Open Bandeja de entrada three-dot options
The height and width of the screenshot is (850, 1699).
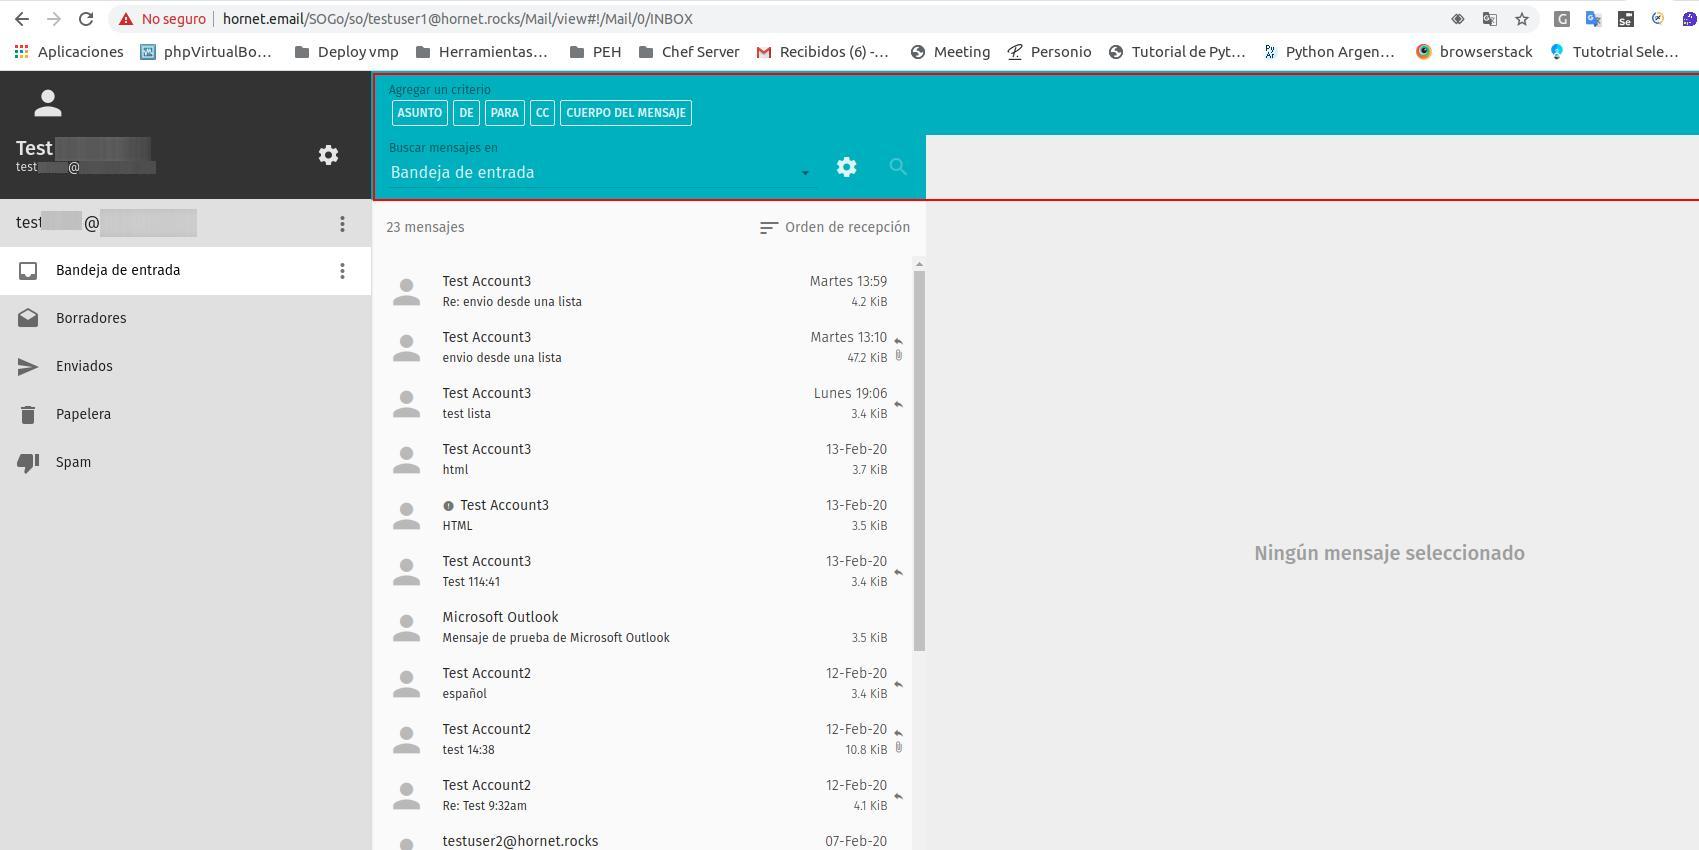(342, 271)
